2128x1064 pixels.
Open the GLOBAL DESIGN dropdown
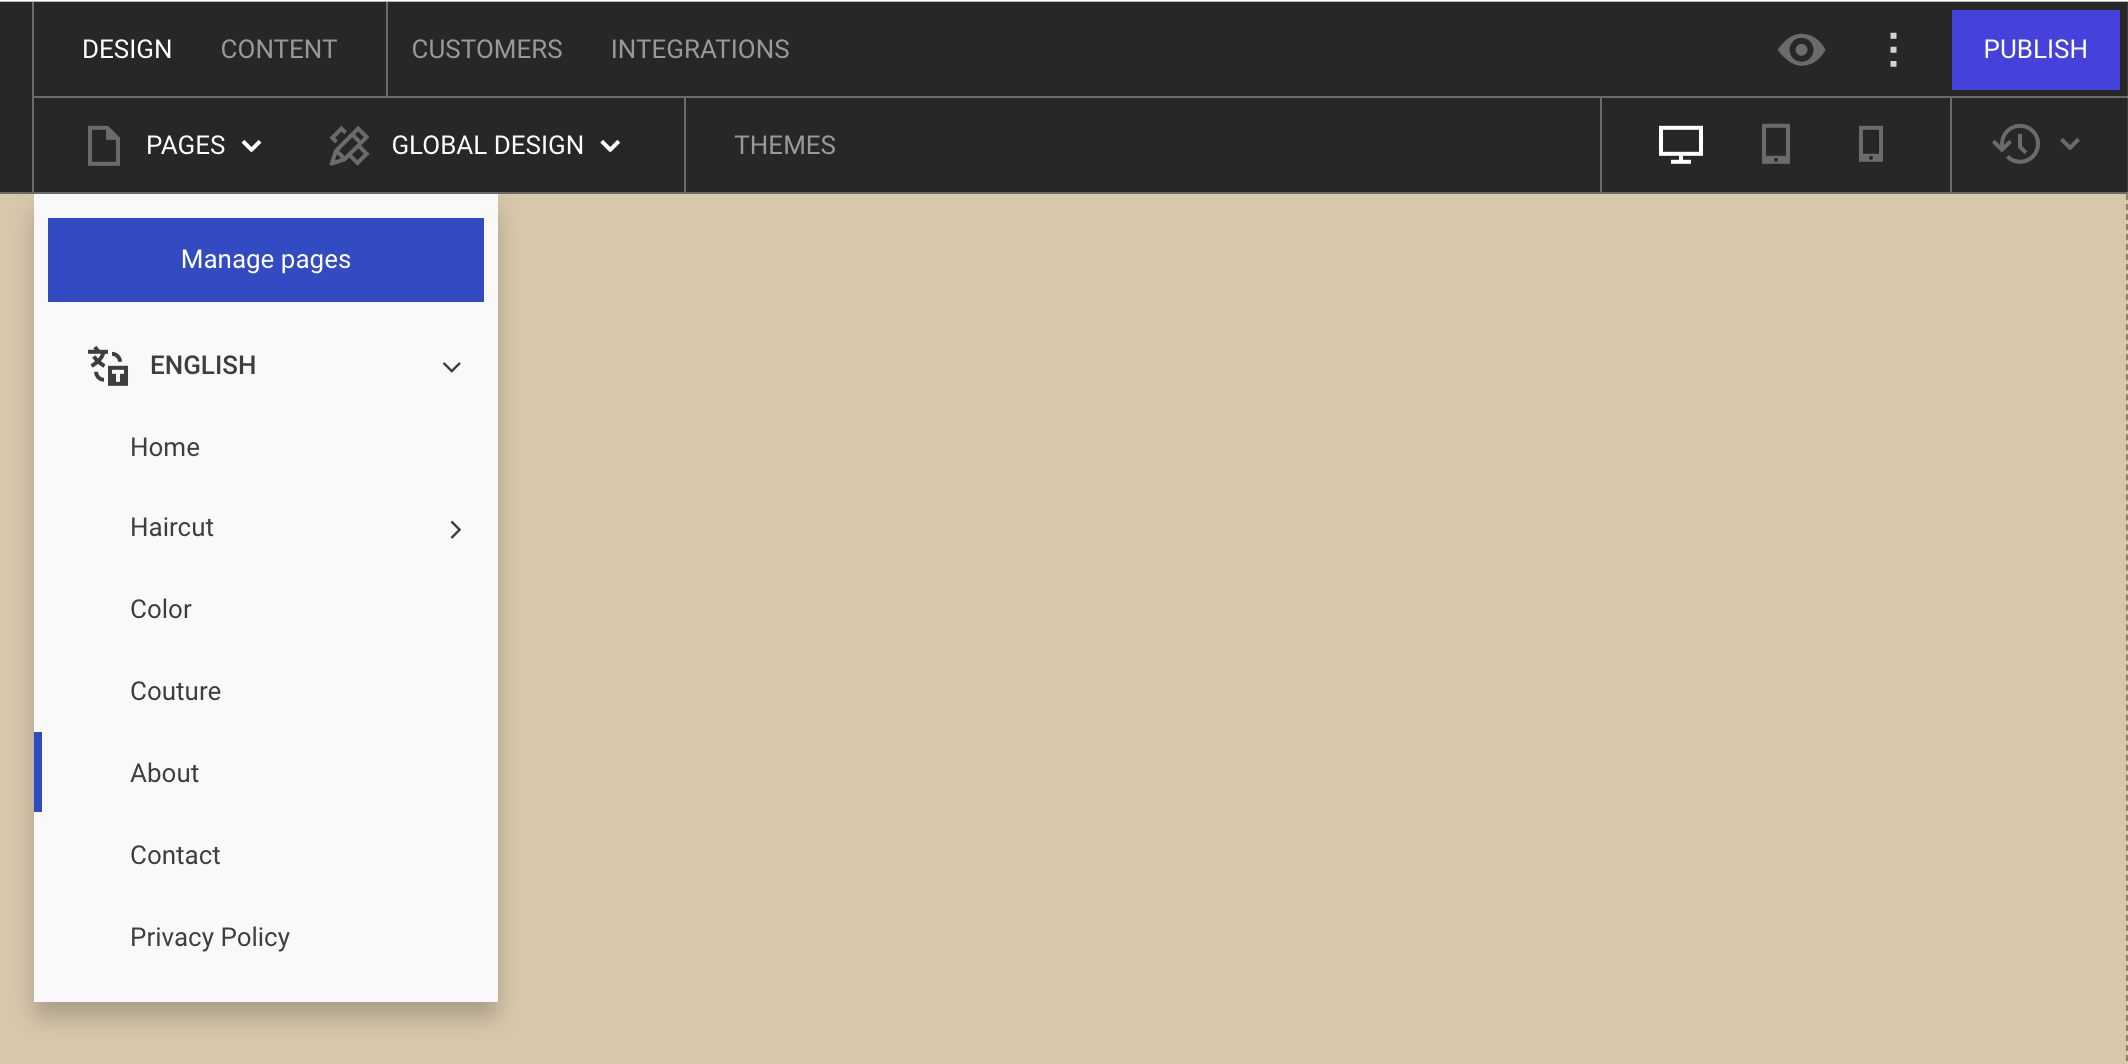[506, 146]
